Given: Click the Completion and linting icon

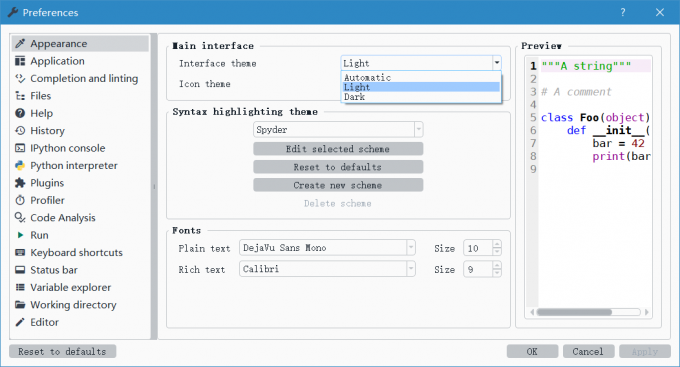Looking at the screenshot, I should coord(20,78).
